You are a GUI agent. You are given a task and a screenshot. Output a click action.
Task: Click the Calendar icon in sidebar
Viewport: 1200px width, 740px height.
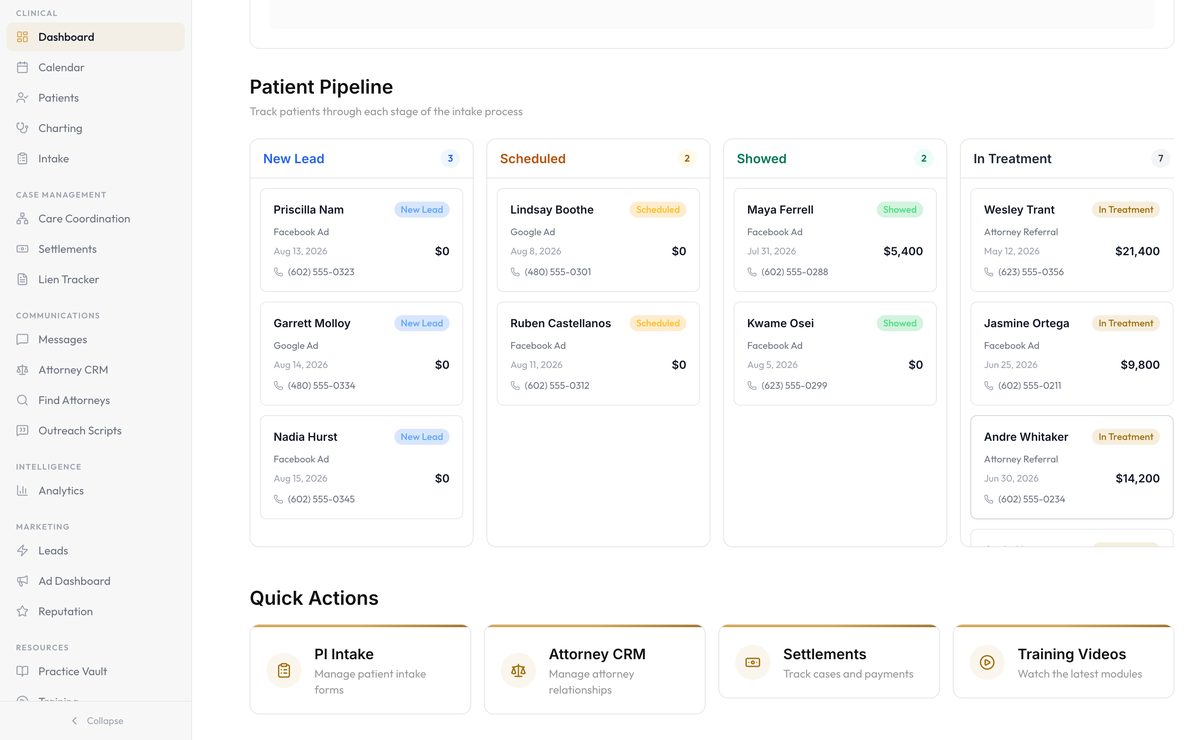23,67
